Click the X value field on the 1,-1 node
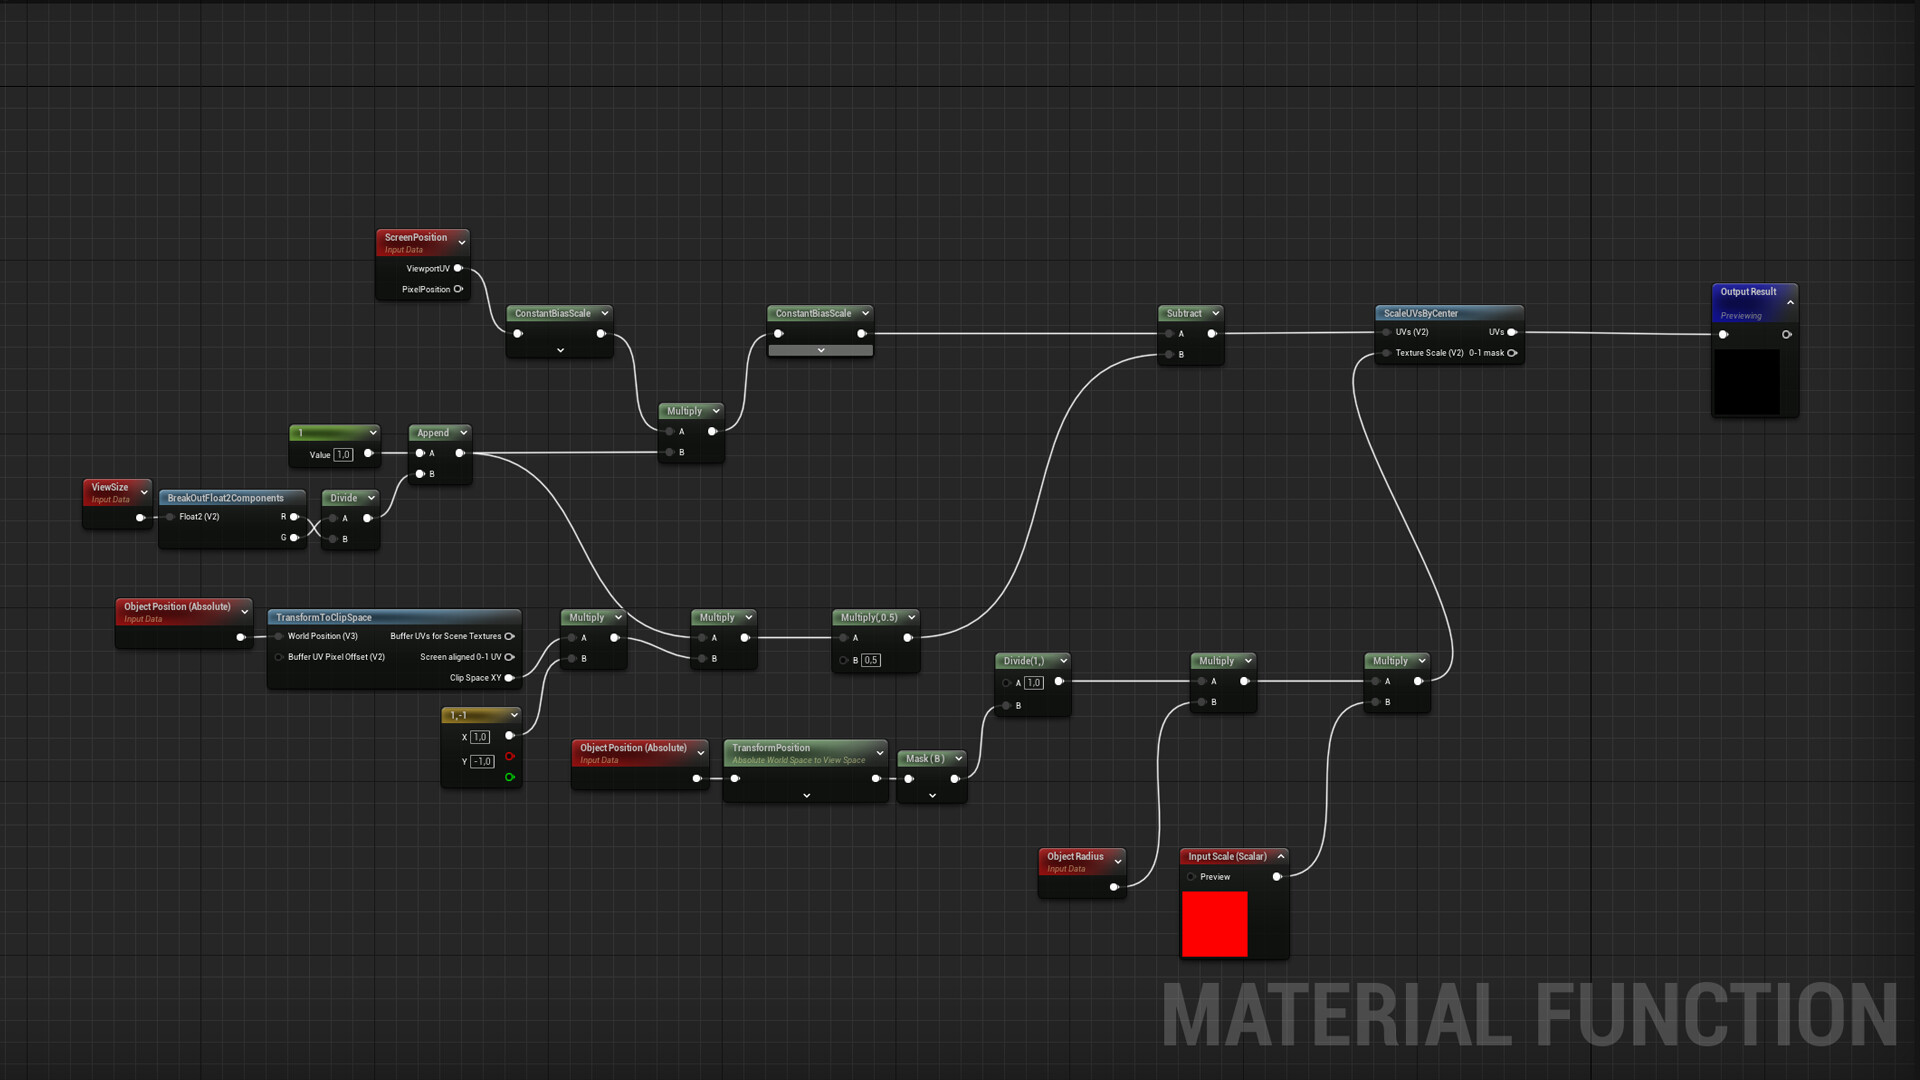 [480, 737]
